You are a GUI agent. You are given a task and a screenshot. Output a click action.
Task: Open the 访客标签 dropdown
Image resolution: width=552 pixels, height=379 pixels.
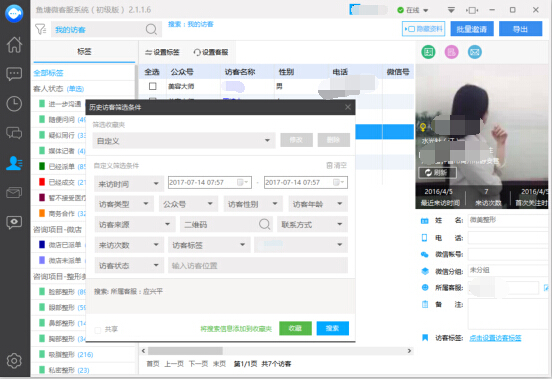pyautogui.click(x=209, y=245)
